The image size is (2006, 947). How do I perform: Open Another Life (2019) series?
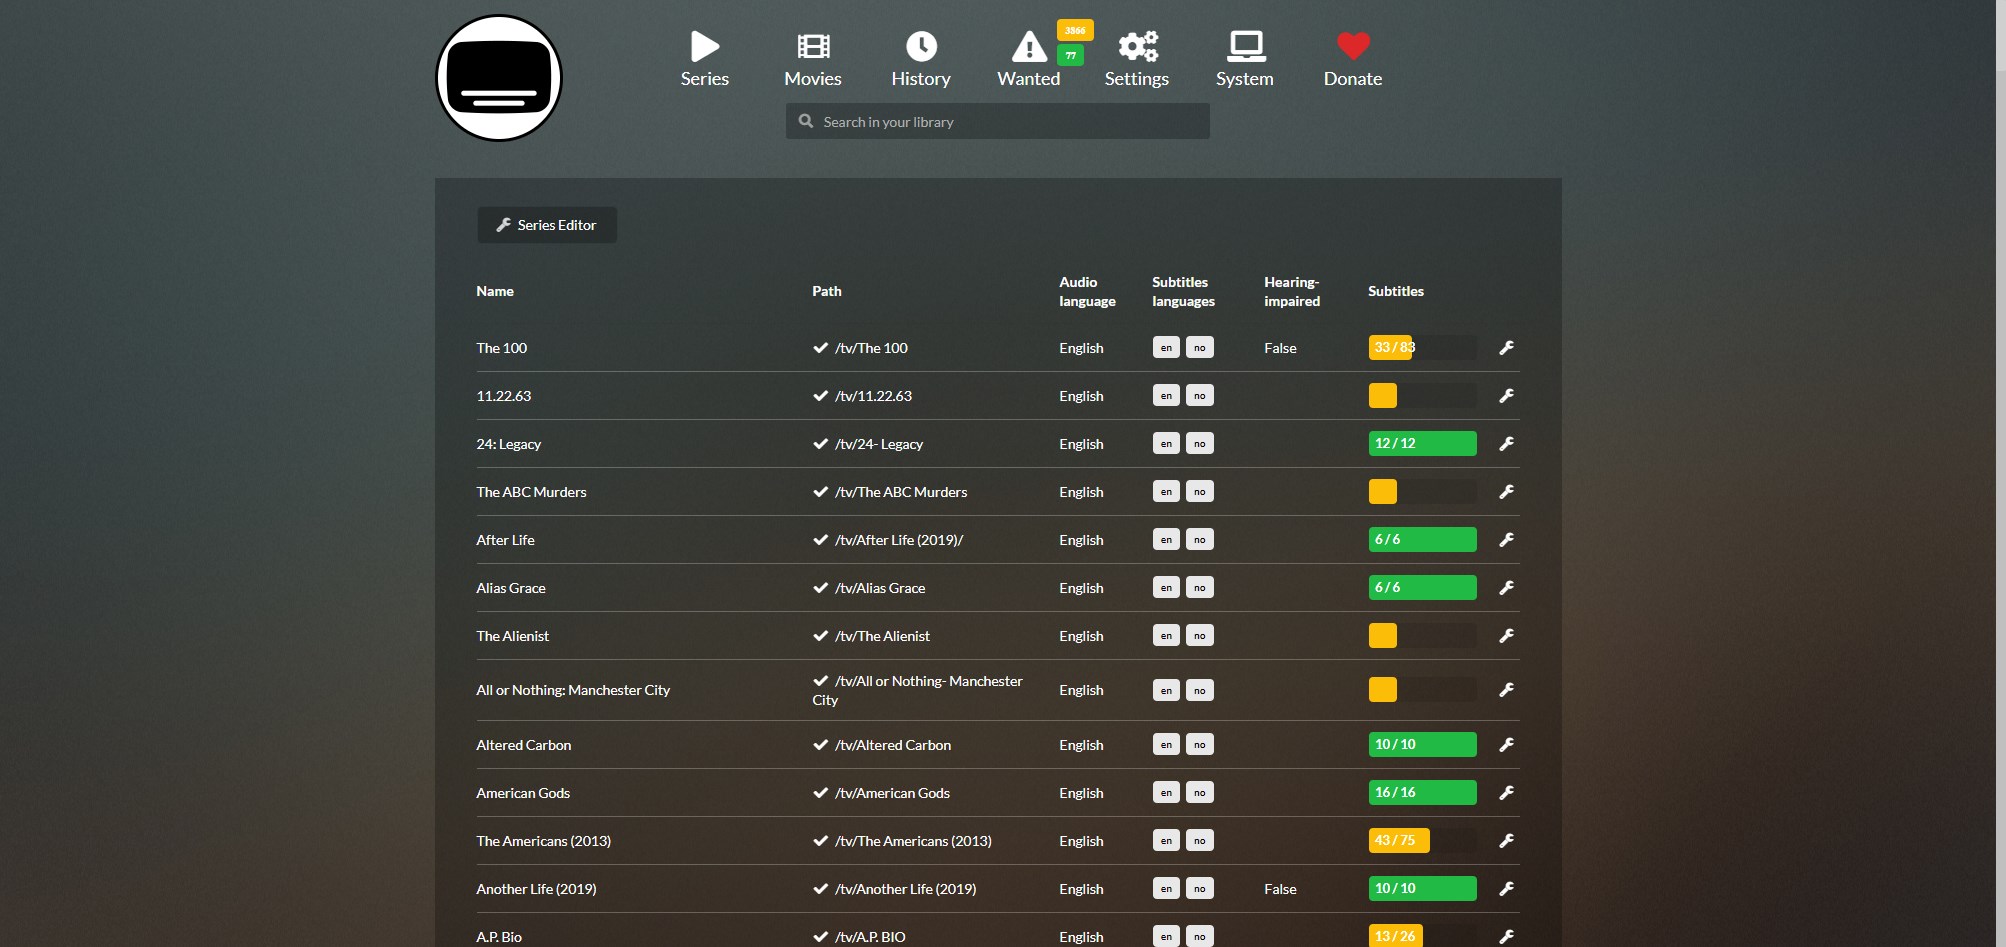[536, 889]
